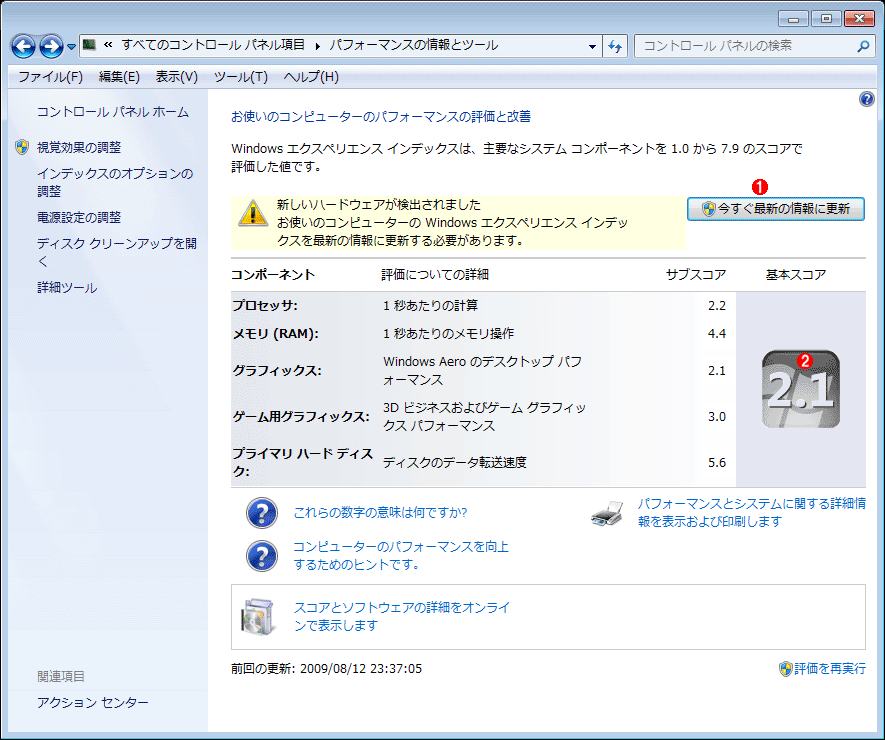Minimize the window
This screenshot has height=740, width=885.
tap(794, 19)
